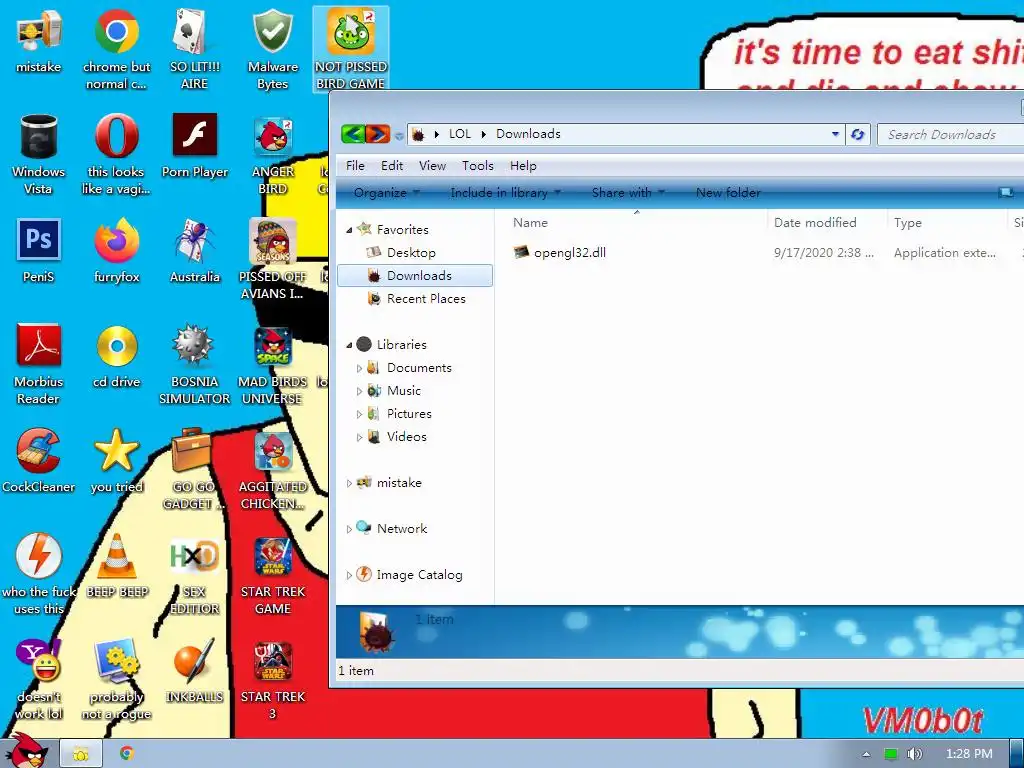Refresh the Downloads folder view
Screen dimensions: 1024x768
point(857,134)
